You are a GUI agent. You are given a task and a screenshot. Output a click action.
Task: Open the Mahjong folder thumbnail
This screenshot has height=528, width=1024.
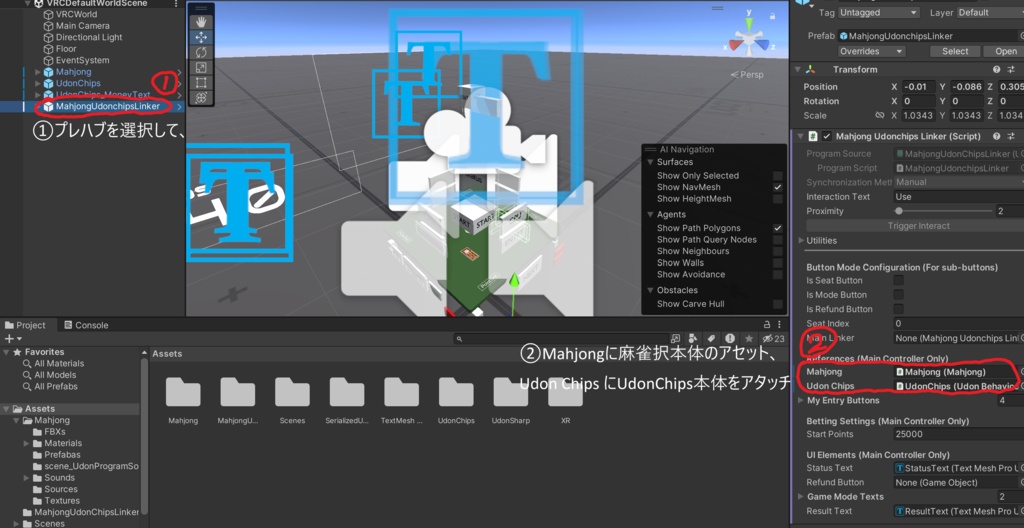(x=183, y=392)
